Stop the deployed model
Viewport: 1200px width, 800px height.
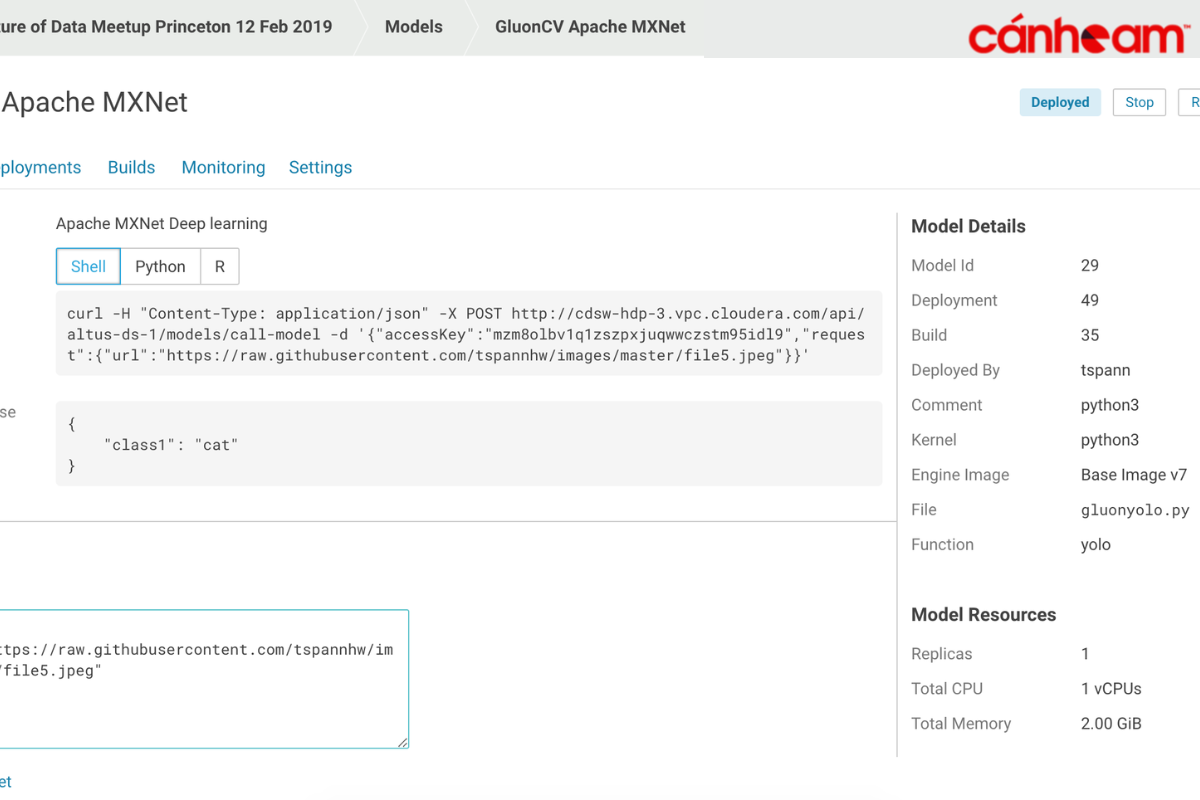[x=1139, y=102]
